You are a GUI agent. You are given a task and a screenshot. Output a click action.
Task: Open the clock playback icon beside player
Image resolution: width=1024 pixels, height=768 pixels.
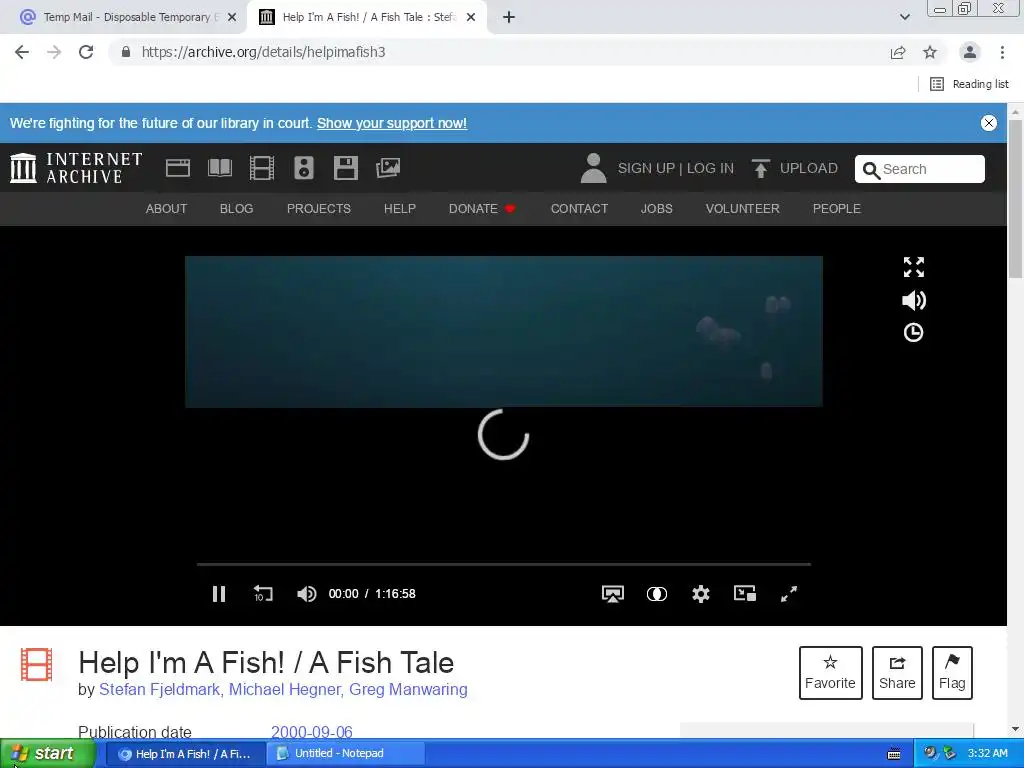pyautogui.click(x=913, y=333)
